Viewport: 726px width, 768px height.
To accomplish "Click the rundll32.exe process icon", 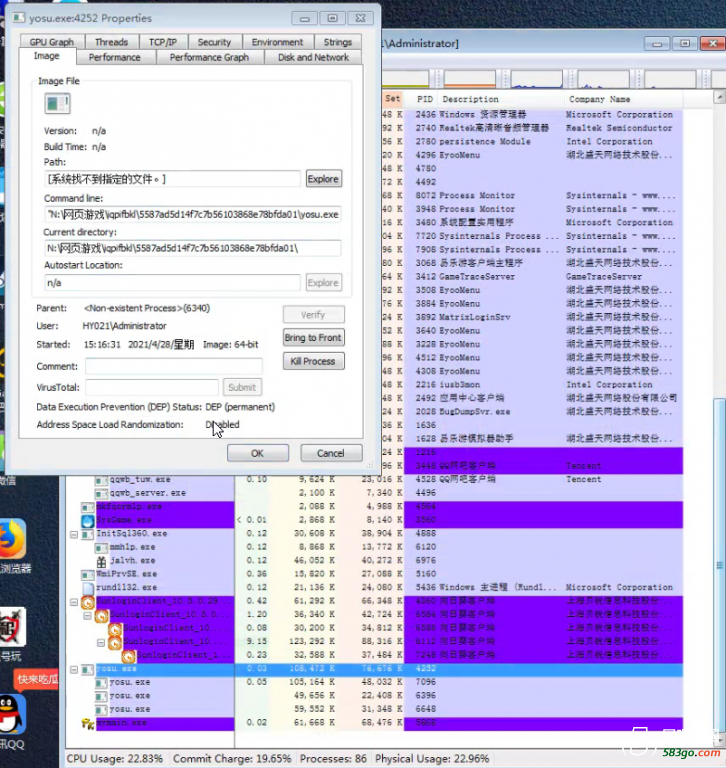I will pyautogui.click(x=88, y=588).
